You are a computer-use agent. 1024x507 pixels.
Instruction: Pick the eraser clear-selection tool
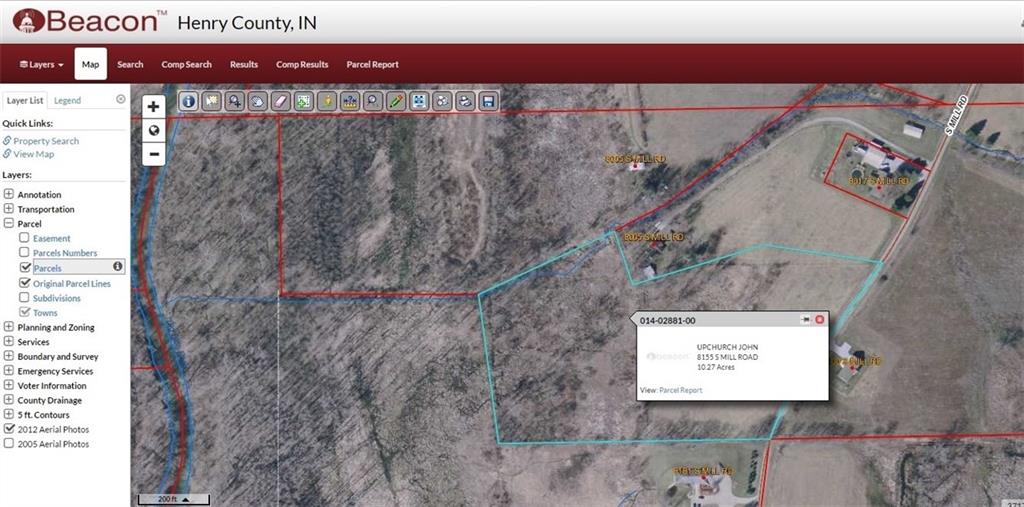click(279, 101)
